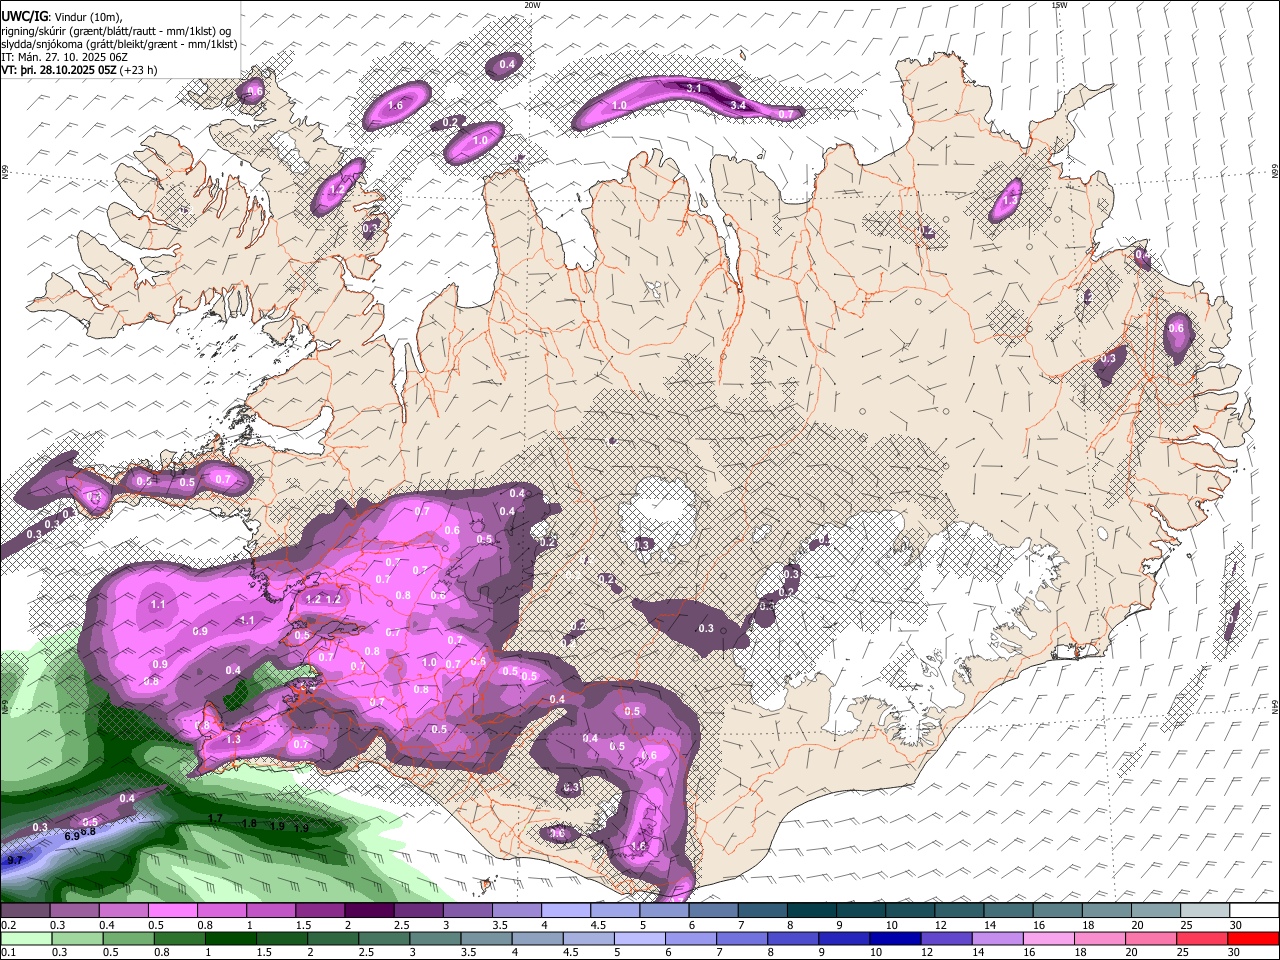
Task: Click the '3.1' snowfall value in the northern band
Action: coord(696,89)
